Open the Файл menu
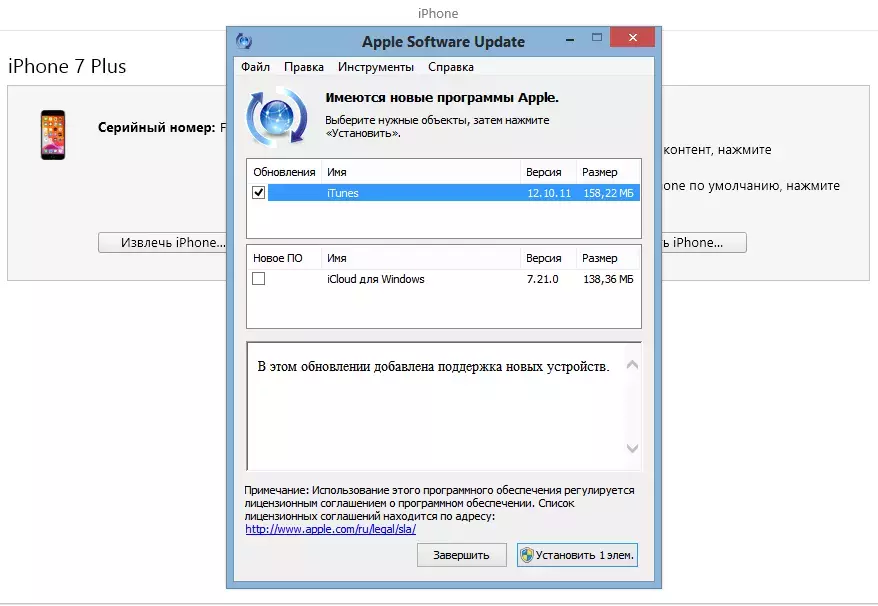 (255, 67)
